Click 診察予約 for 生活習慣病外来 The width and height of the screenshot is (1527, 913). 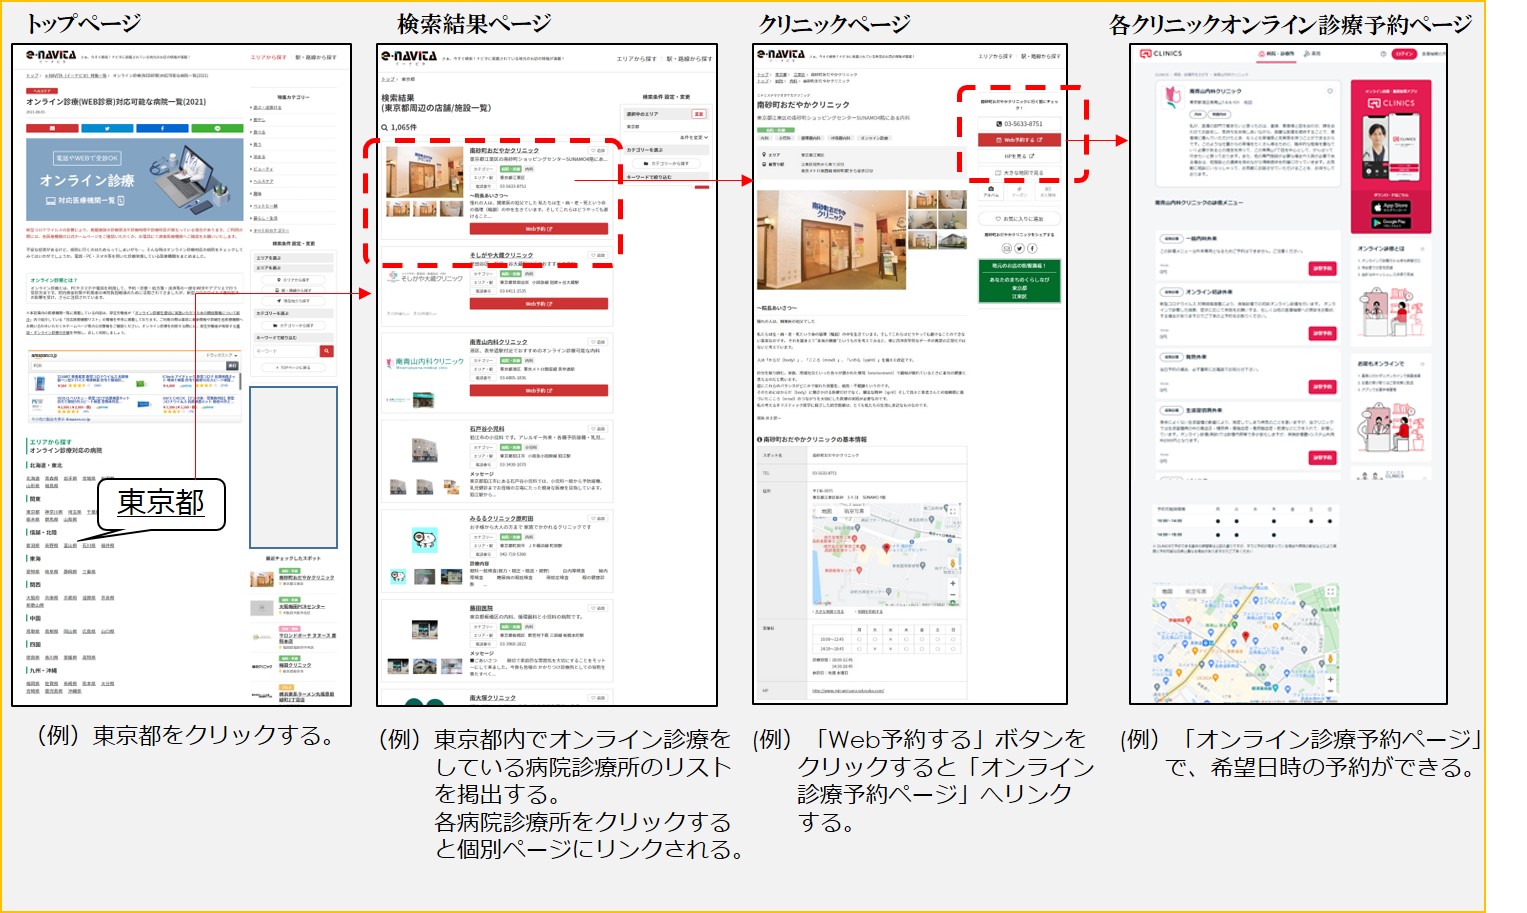1322,457
